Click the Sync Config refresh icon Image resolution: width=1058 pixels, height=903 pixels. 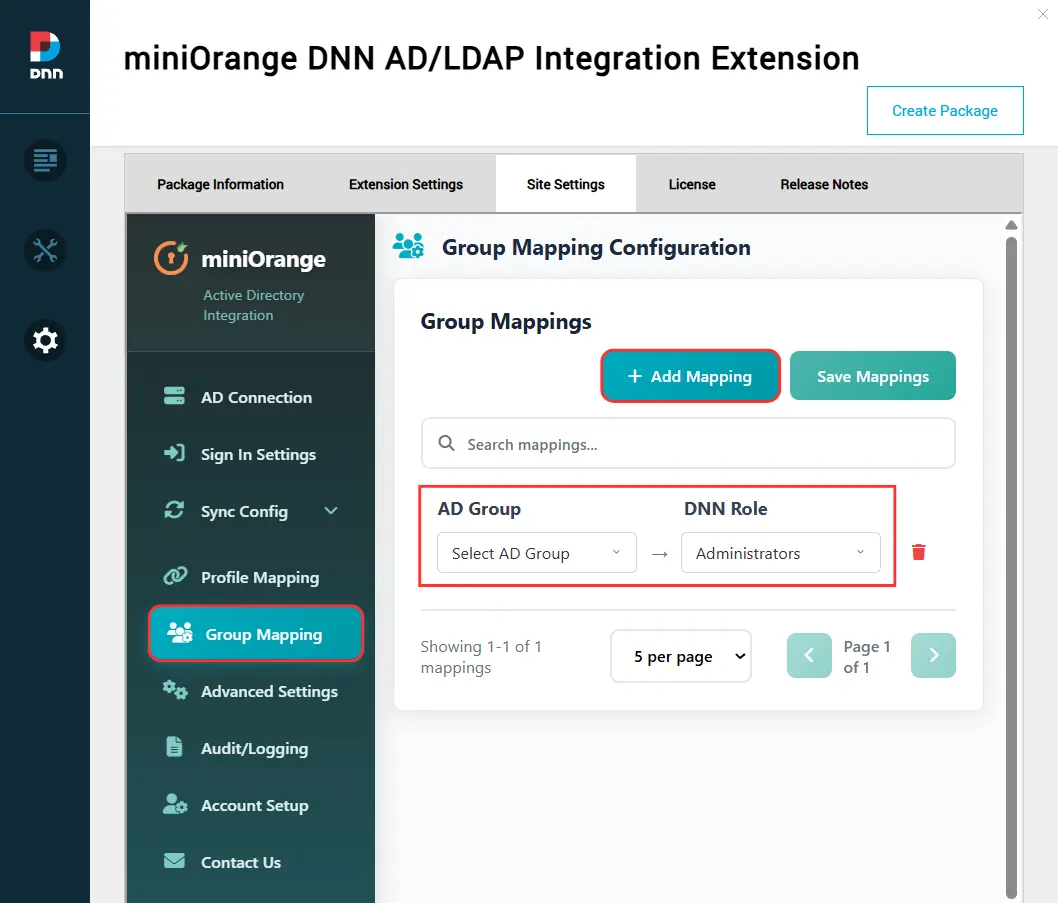tap(174, 510)
